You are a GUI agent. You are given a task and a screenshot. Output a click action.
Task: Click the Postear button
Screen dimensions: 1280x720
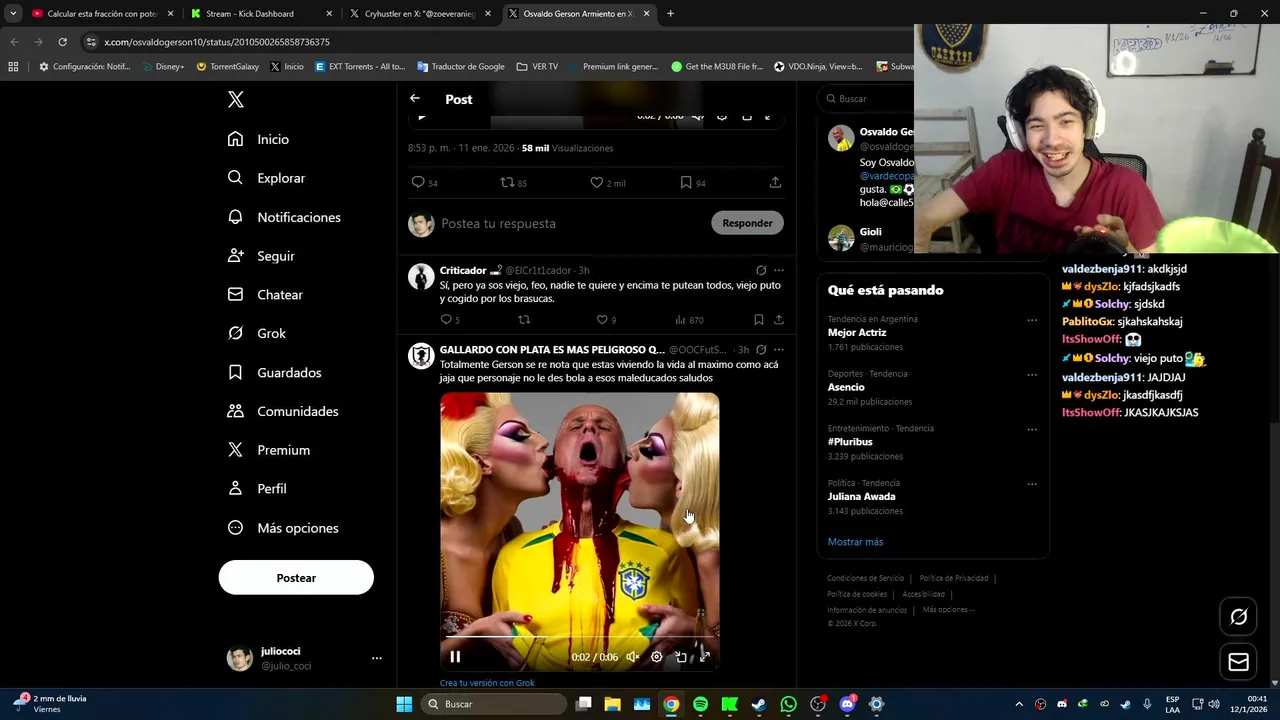click(x=296, y=578)
